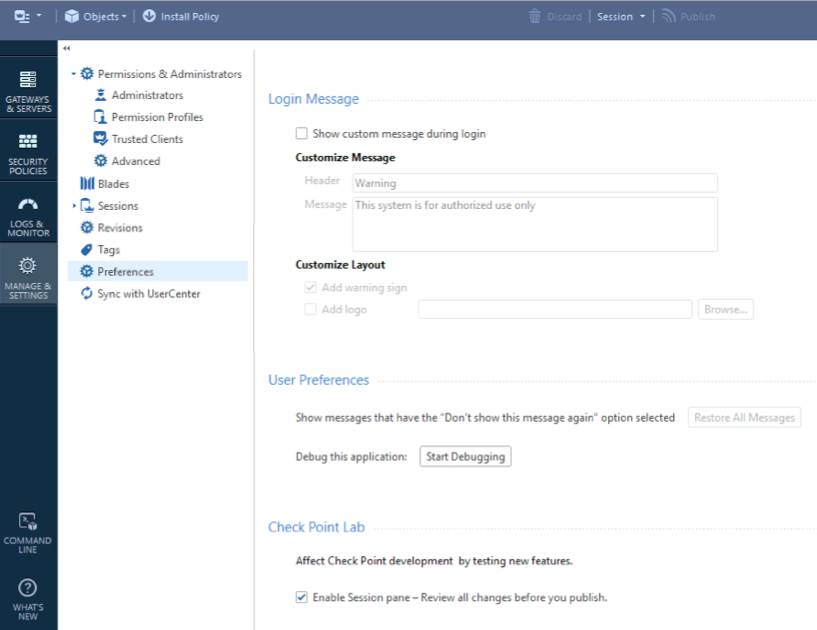Open the Administrators page
This screenshot has width=817, height=630.
147,95
